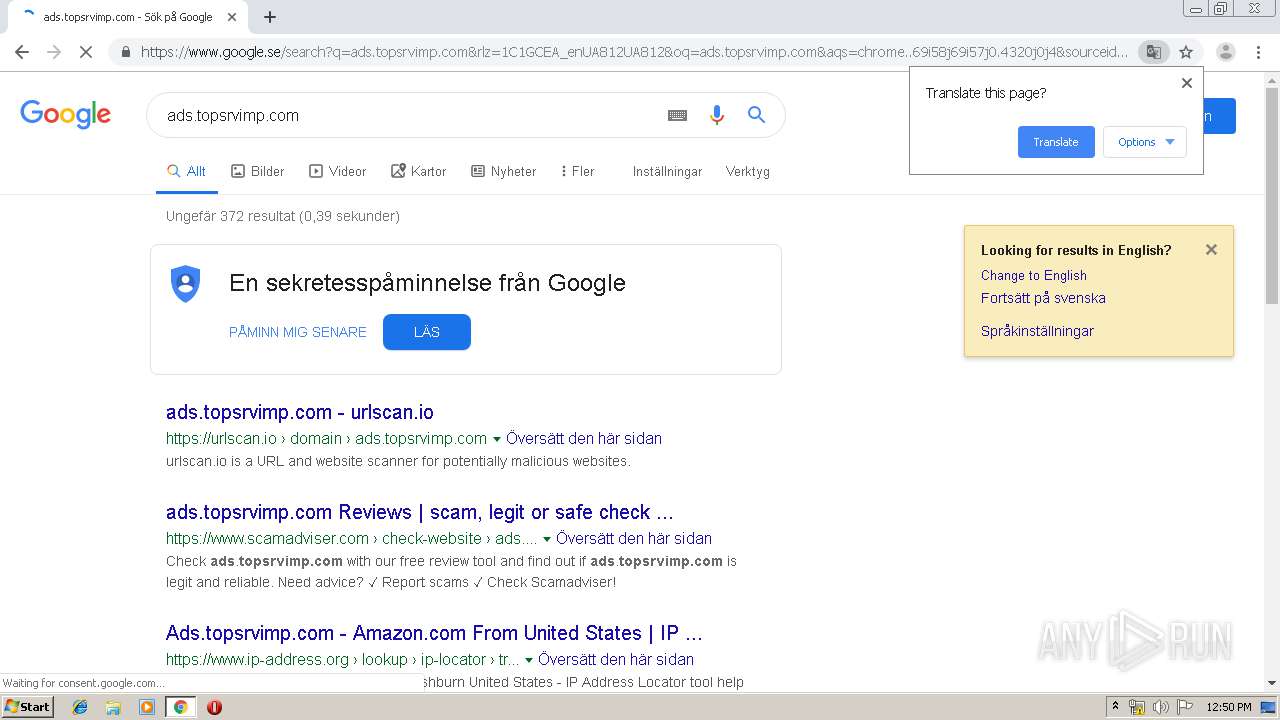Click the shield privacy reminder icon
The width and height of the screenshot is (1280, 720).
(x=186, y=284)
